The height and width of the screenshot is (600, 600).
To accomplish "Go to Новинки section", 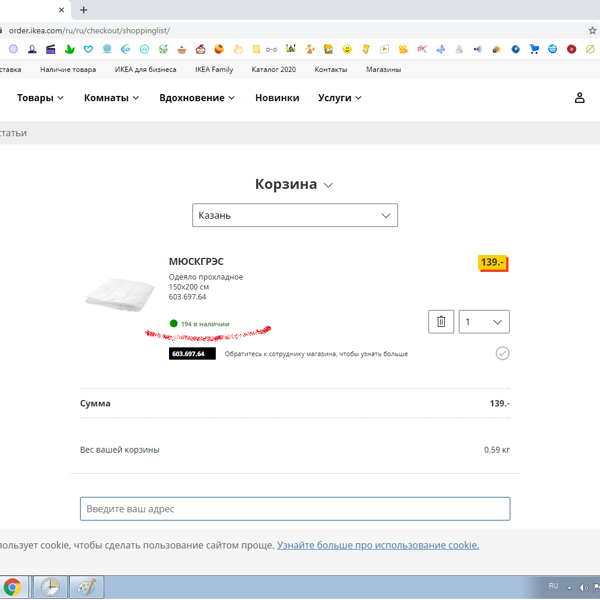I will (x=277, y=98).
